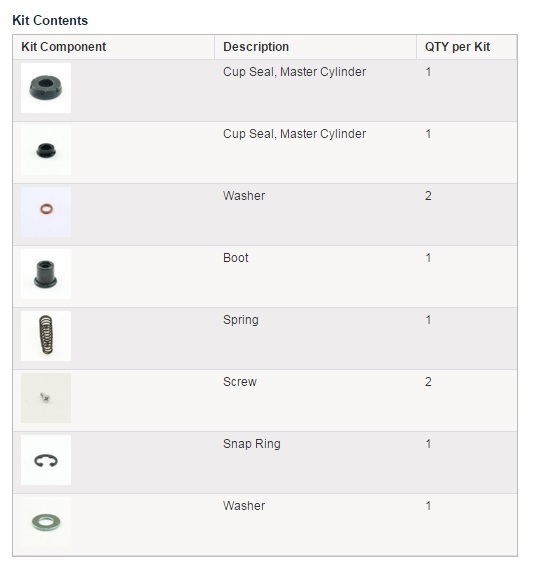The width and height of the screenshot is (537, 575).
Task: Click the Boot description text
Action: pos(236,258)
